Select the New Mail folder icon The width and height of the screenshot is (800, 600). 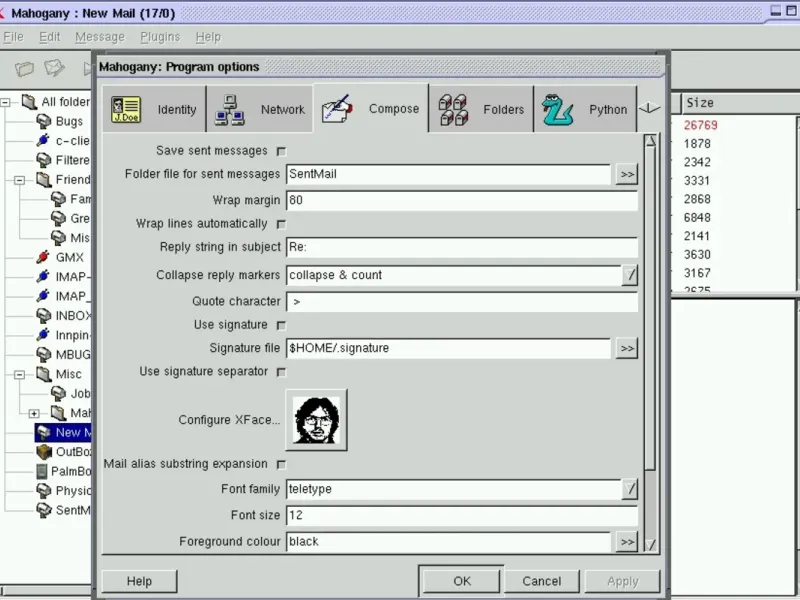tap(44, 433)
